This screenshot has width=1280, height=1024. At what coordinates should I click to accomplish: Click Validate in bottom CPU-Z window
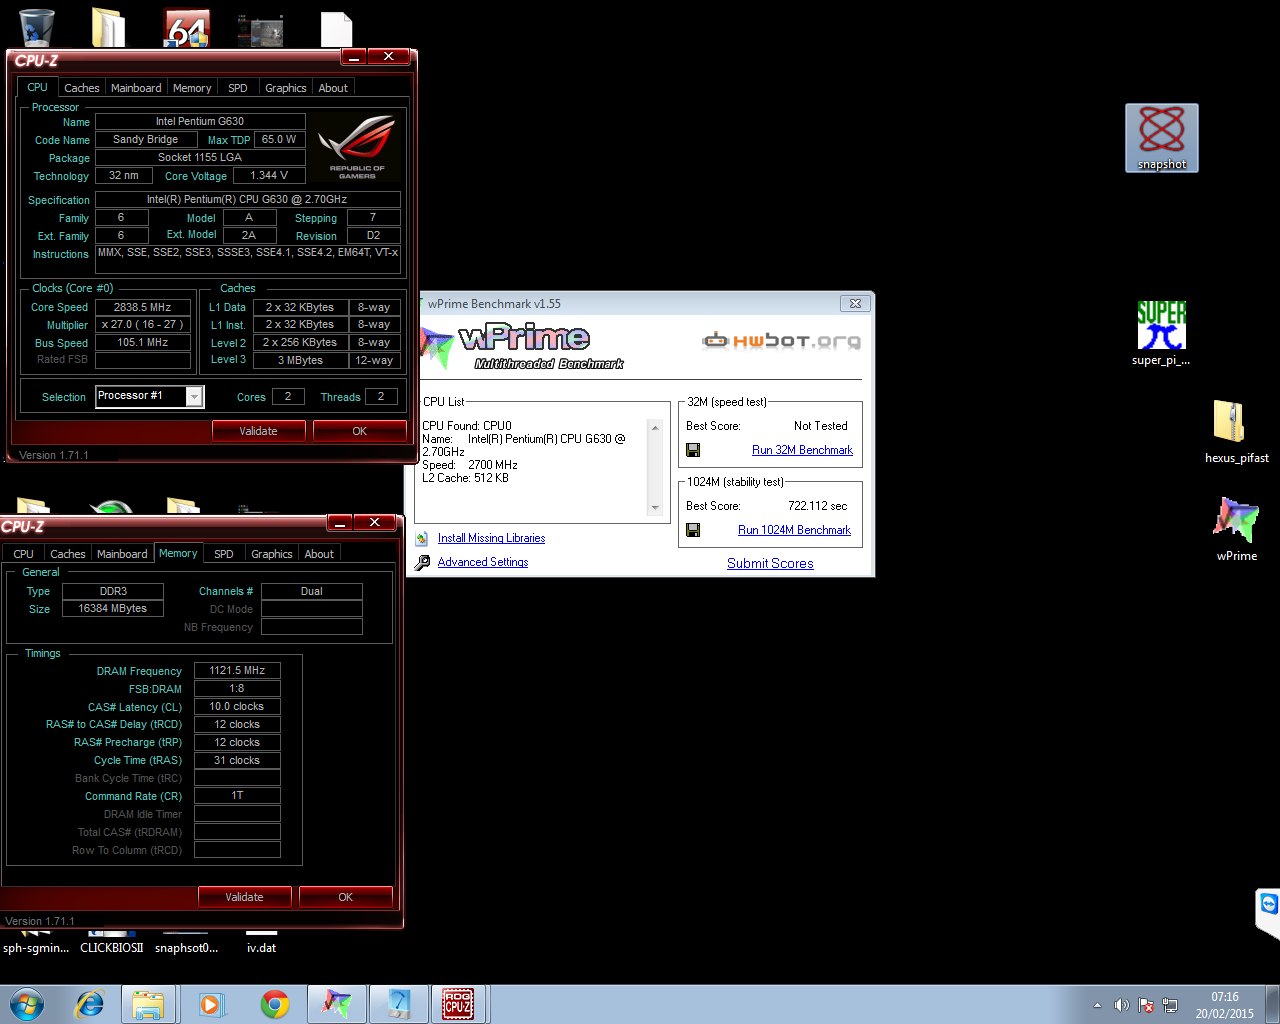[245, 897]
